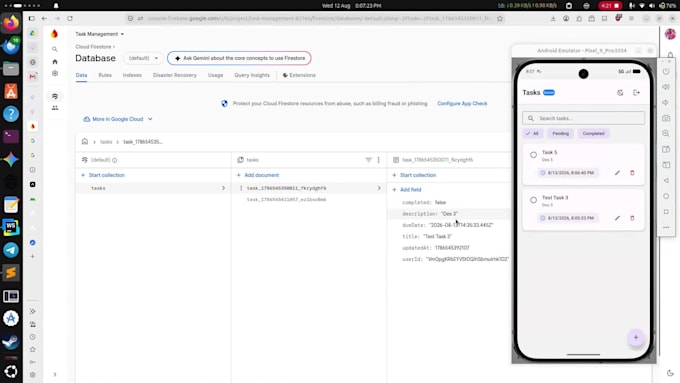Switch to the Indexes tab
The height and width of the screenshot is (383, 680).
[x=132, y=75]
